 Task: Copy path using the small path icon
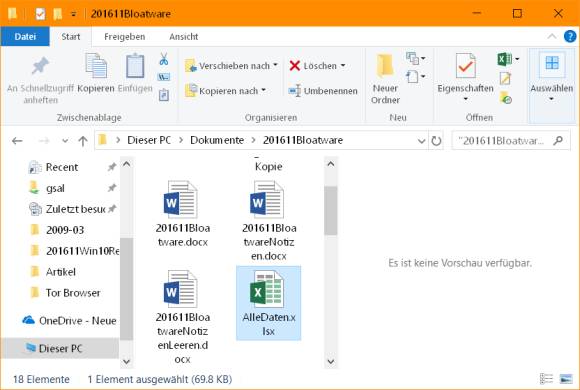coord(163,77)
